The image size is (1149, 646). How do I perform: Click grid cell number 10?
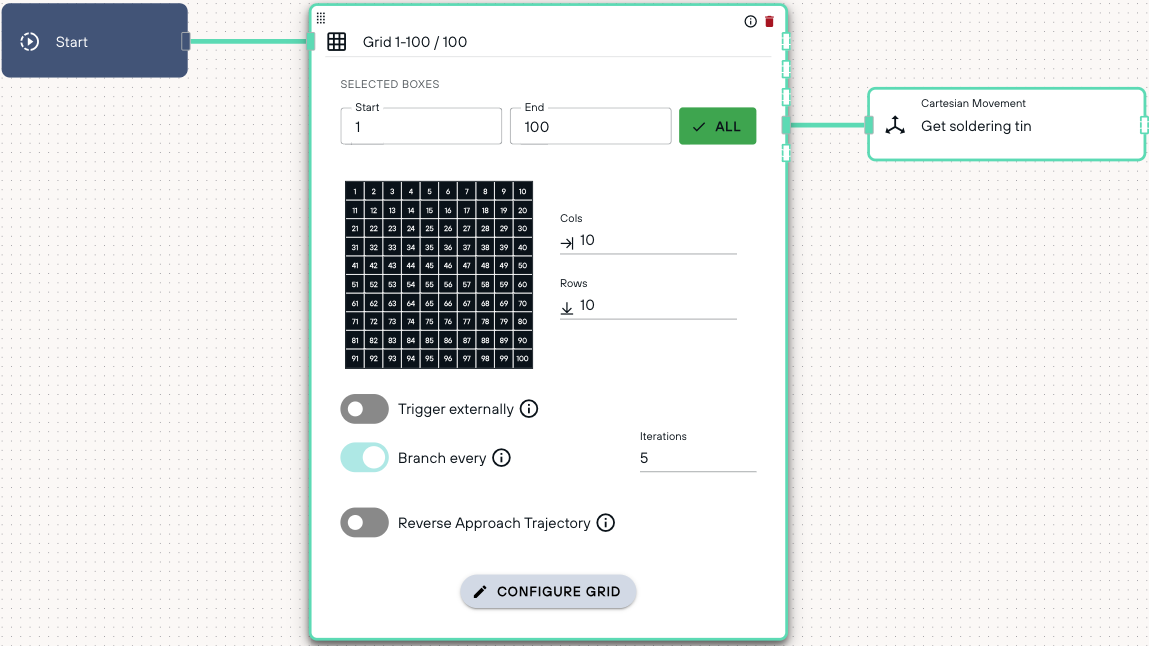tap(522, 191)
